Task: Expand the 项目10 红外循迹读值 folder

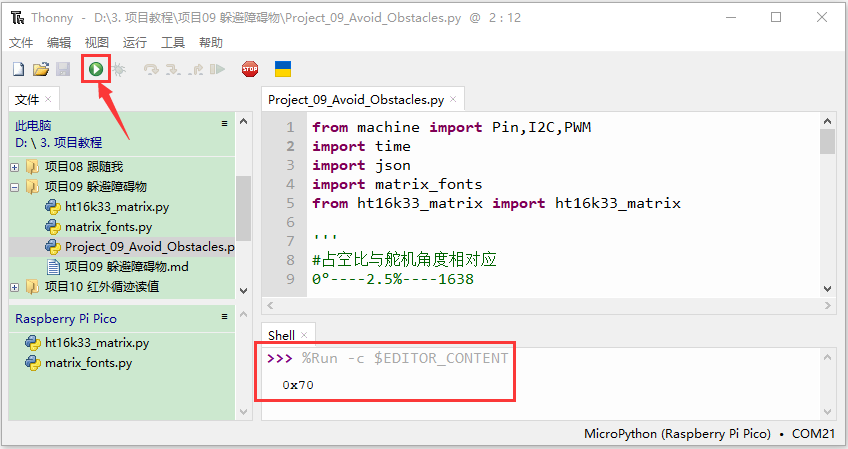Action: pyautogui.click(x=15, y=287)
